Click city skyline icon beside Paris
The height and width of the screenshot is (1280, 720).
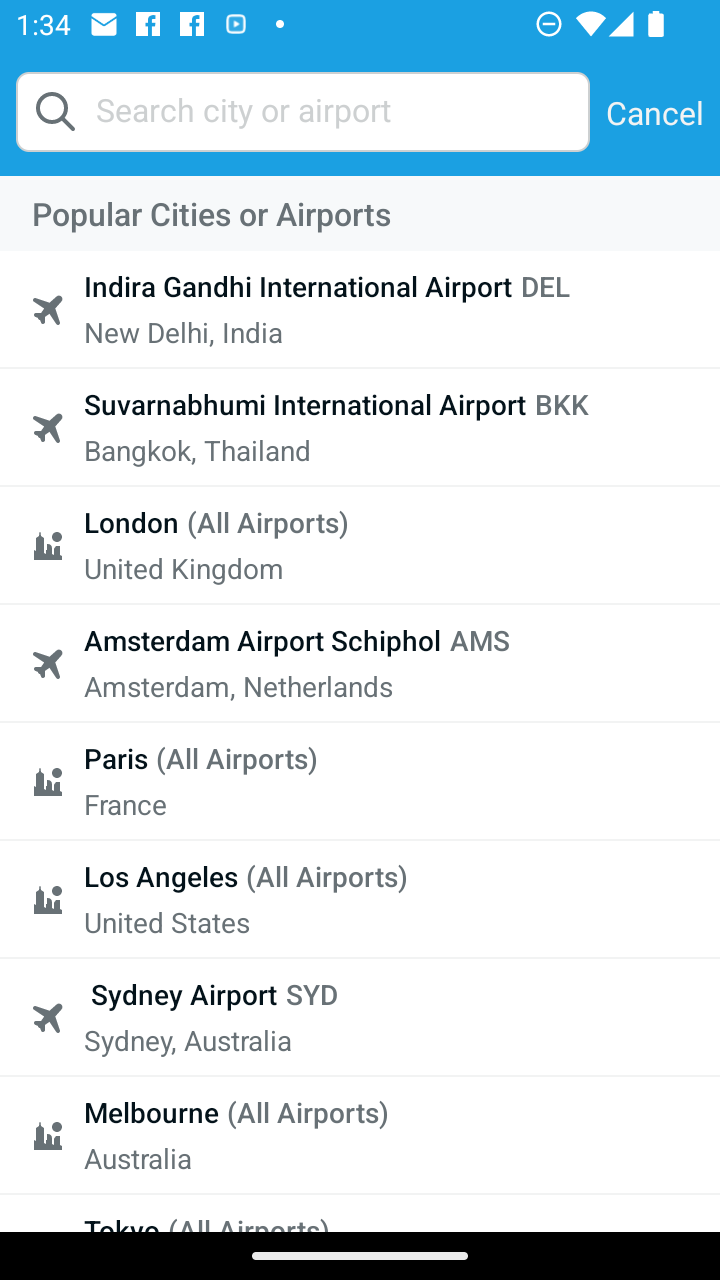pos(48,782)
